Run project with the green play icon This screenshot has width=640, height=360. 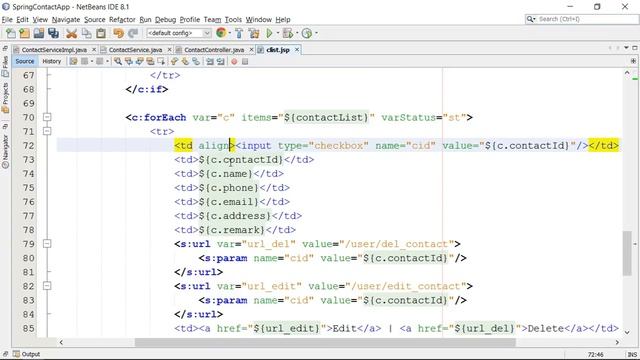(269, 33)
